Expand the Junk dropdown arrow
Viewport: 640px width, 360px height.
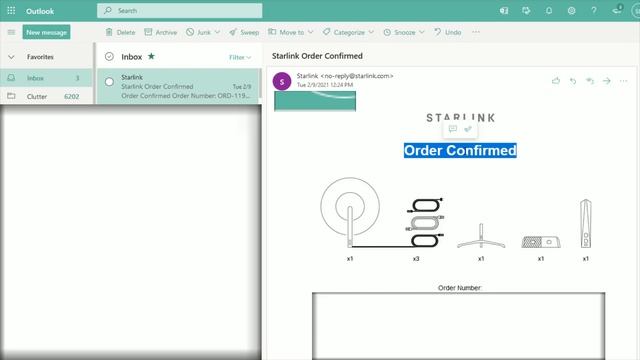point(217,32)
